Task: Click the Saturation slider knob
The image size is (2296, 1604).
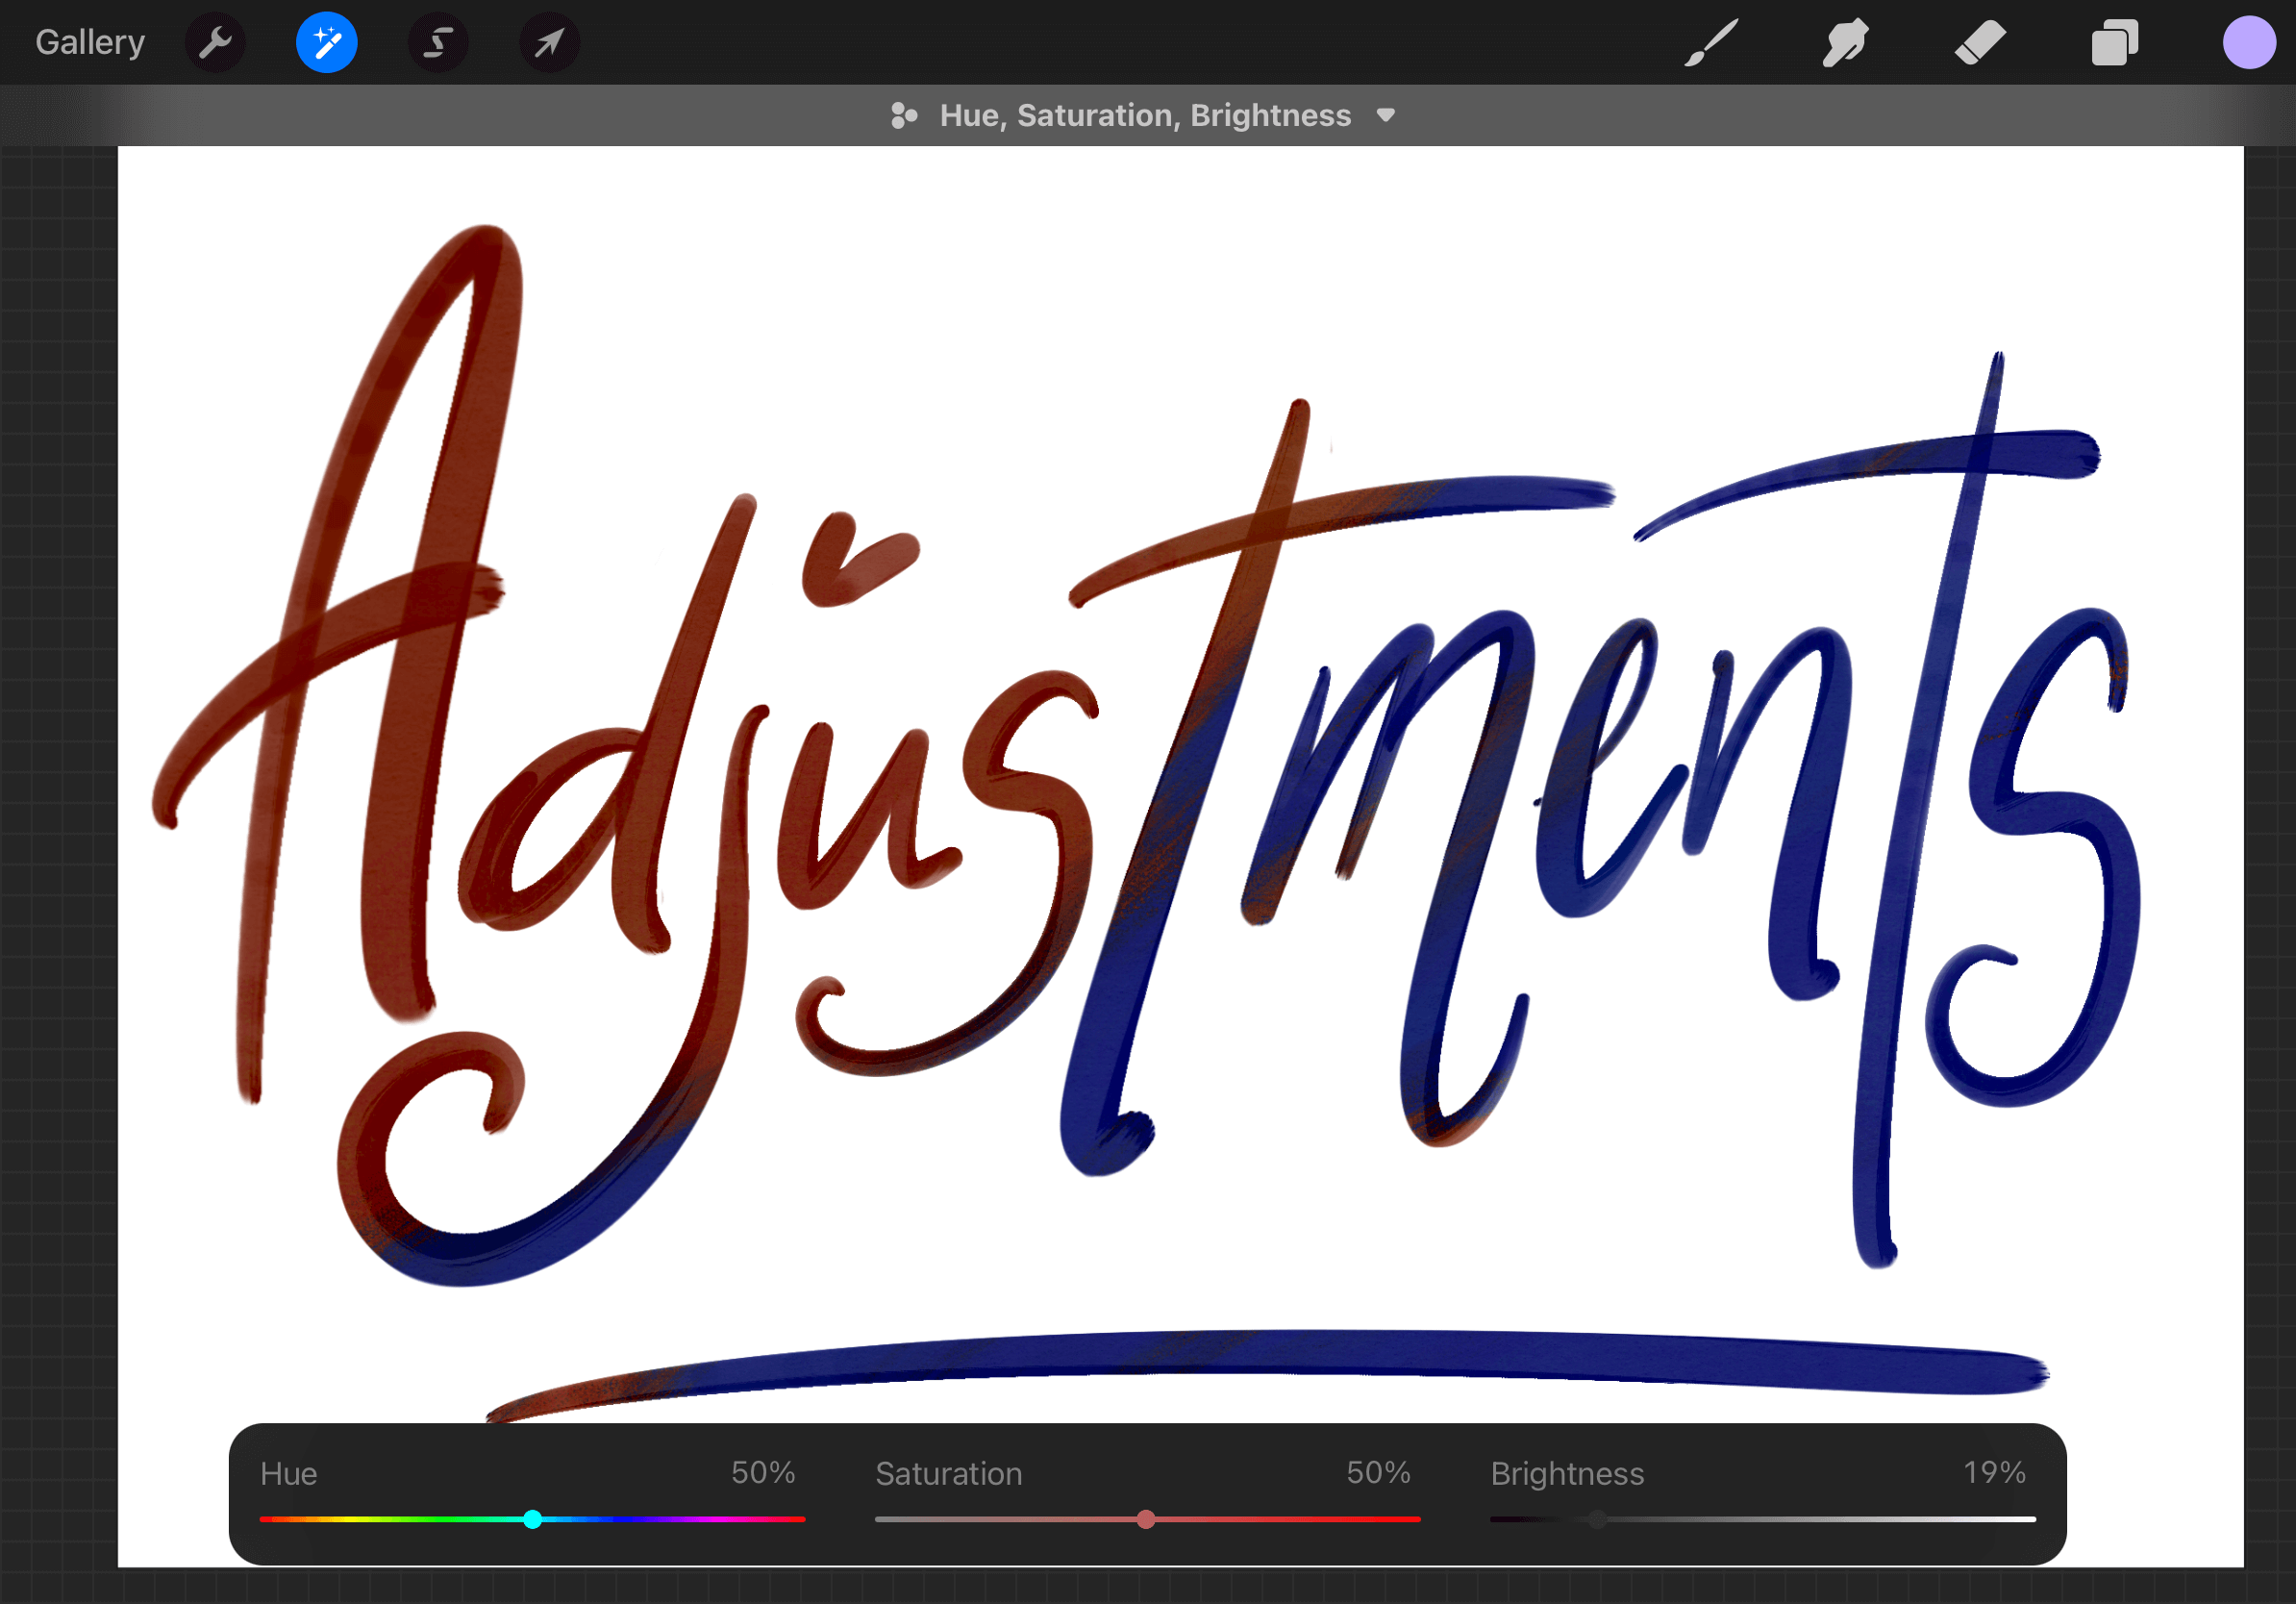Action: tap(1146, 1519)
